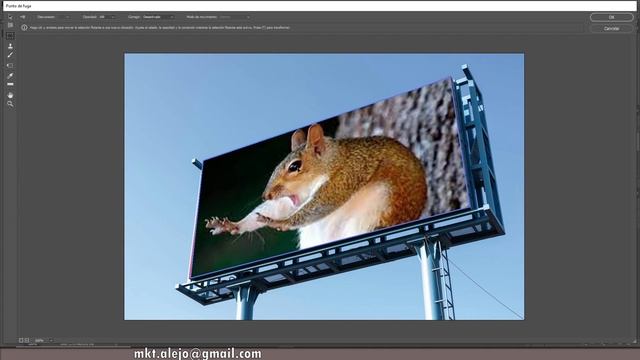
Task: Open the Desvanecer (feather) value dropdown
Action: (67, 17)
